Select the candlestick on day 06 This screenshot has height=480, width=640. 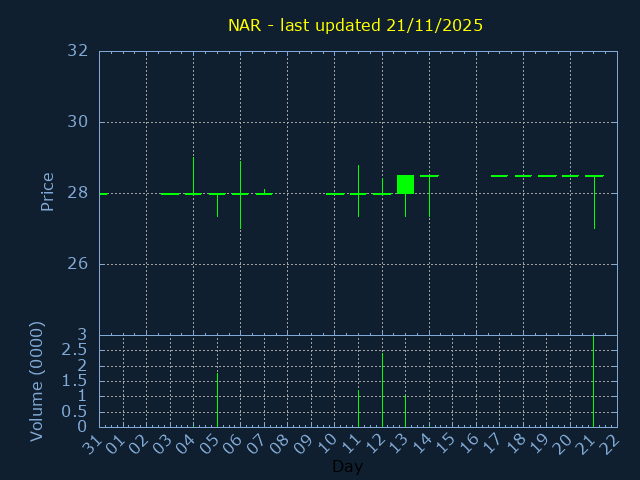click(240, 194)
